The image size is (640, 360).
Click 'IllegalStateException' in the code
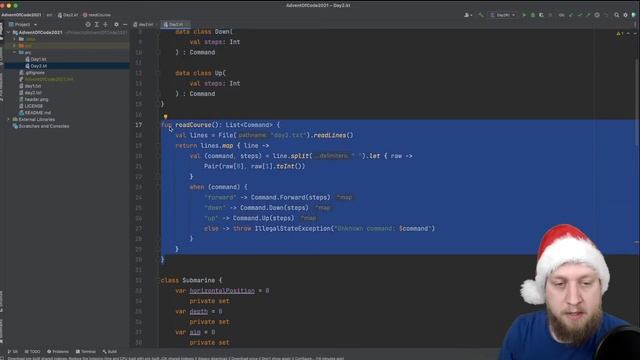pos(292,229)
